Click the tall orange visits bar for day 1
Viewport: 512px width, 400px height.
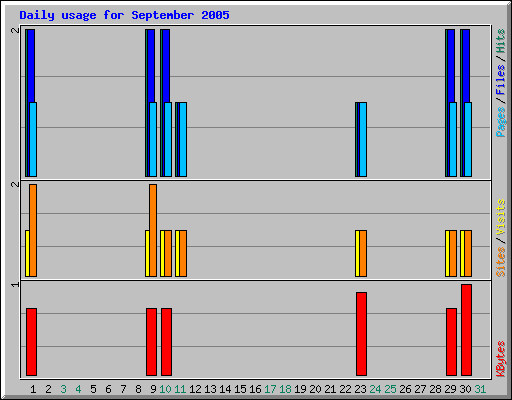pos(33,230)
